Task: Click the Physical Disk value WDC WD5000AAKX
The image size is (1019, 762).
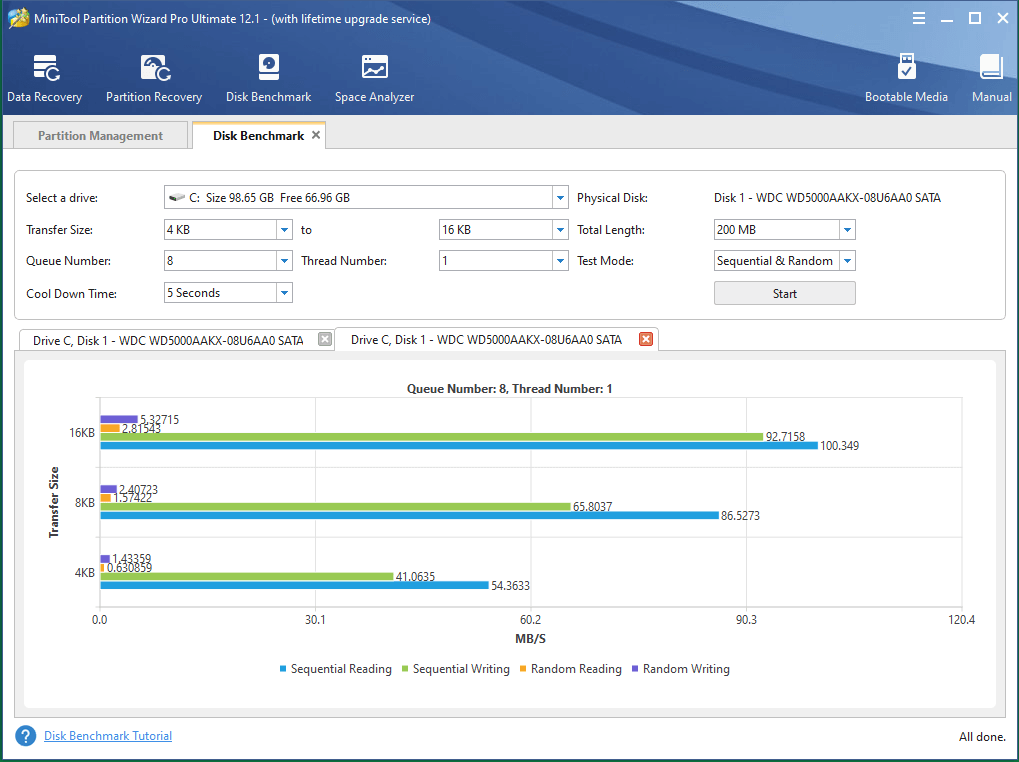Action: click(827, 197)
